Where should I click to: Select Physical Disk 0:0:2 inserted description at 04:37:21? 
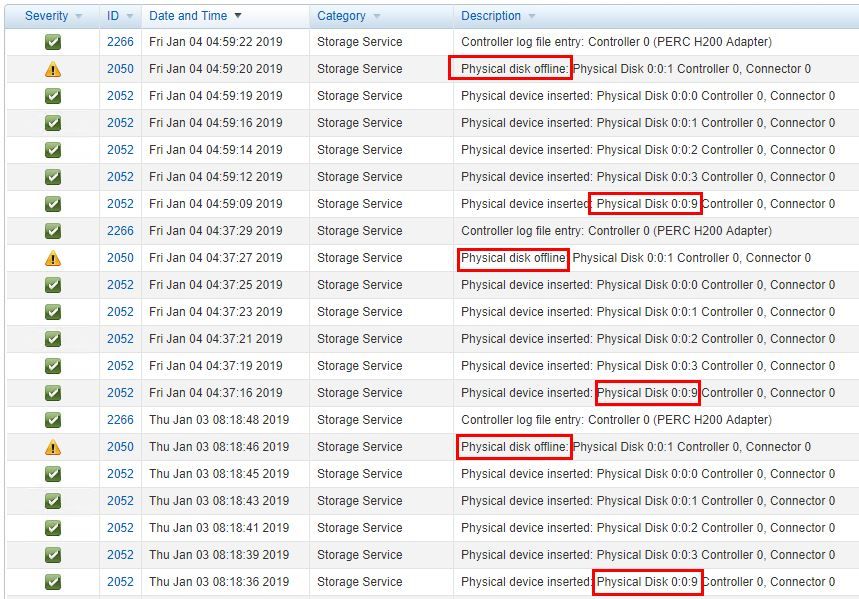click(648, 339)
